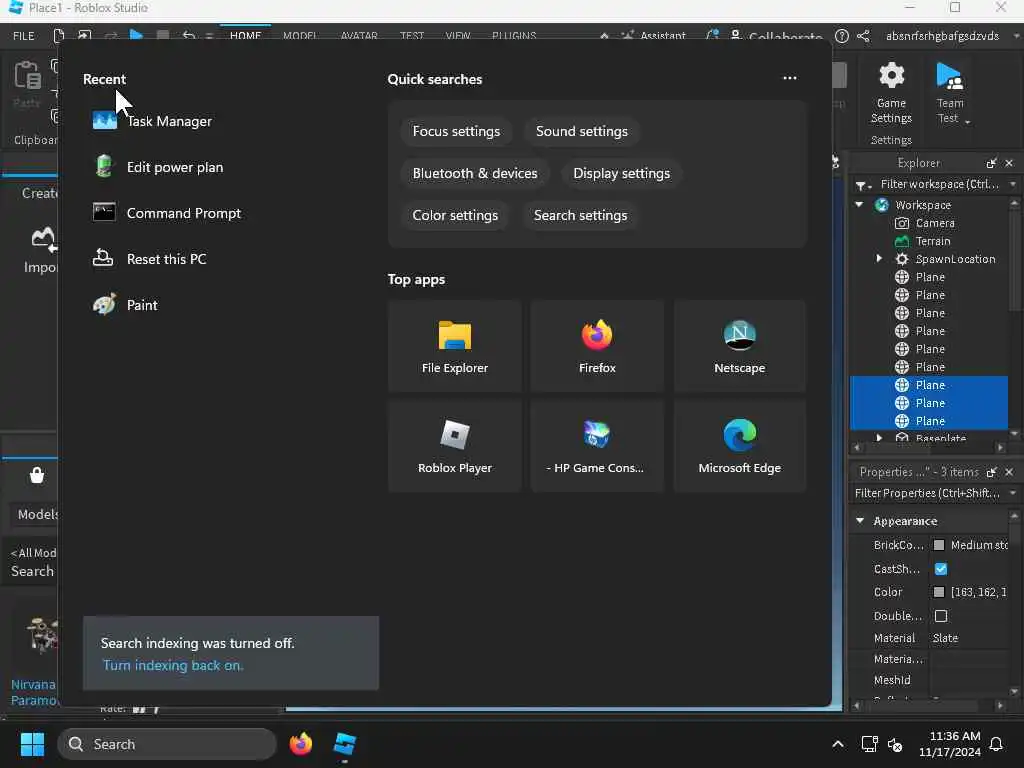Open Explorer filter dropdown arrow
This screenshot has width=1024, height=768.
pyautogui.click(x=1013, y=184)
